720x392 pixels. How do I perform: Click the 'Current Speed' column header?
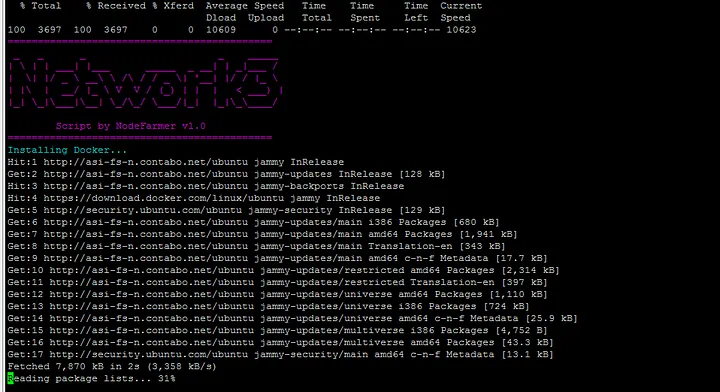click(461, 12)
